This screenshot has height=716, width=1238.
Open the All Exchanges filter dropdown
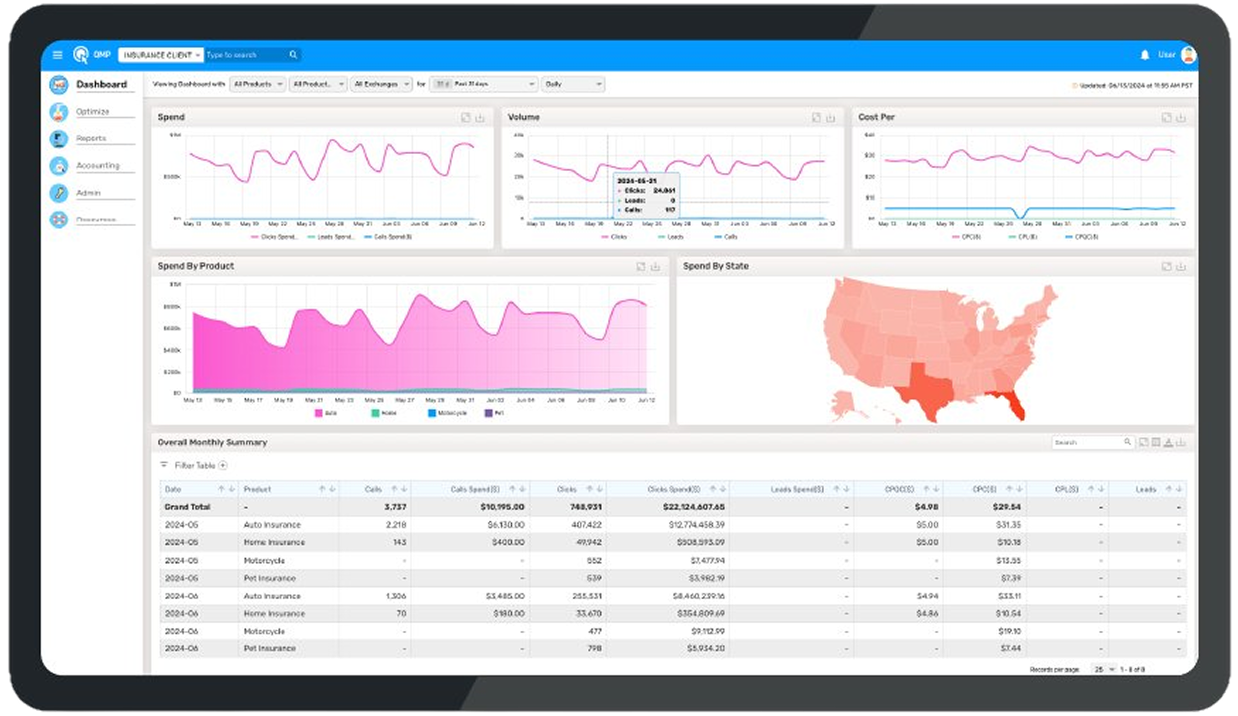[382, 85]
